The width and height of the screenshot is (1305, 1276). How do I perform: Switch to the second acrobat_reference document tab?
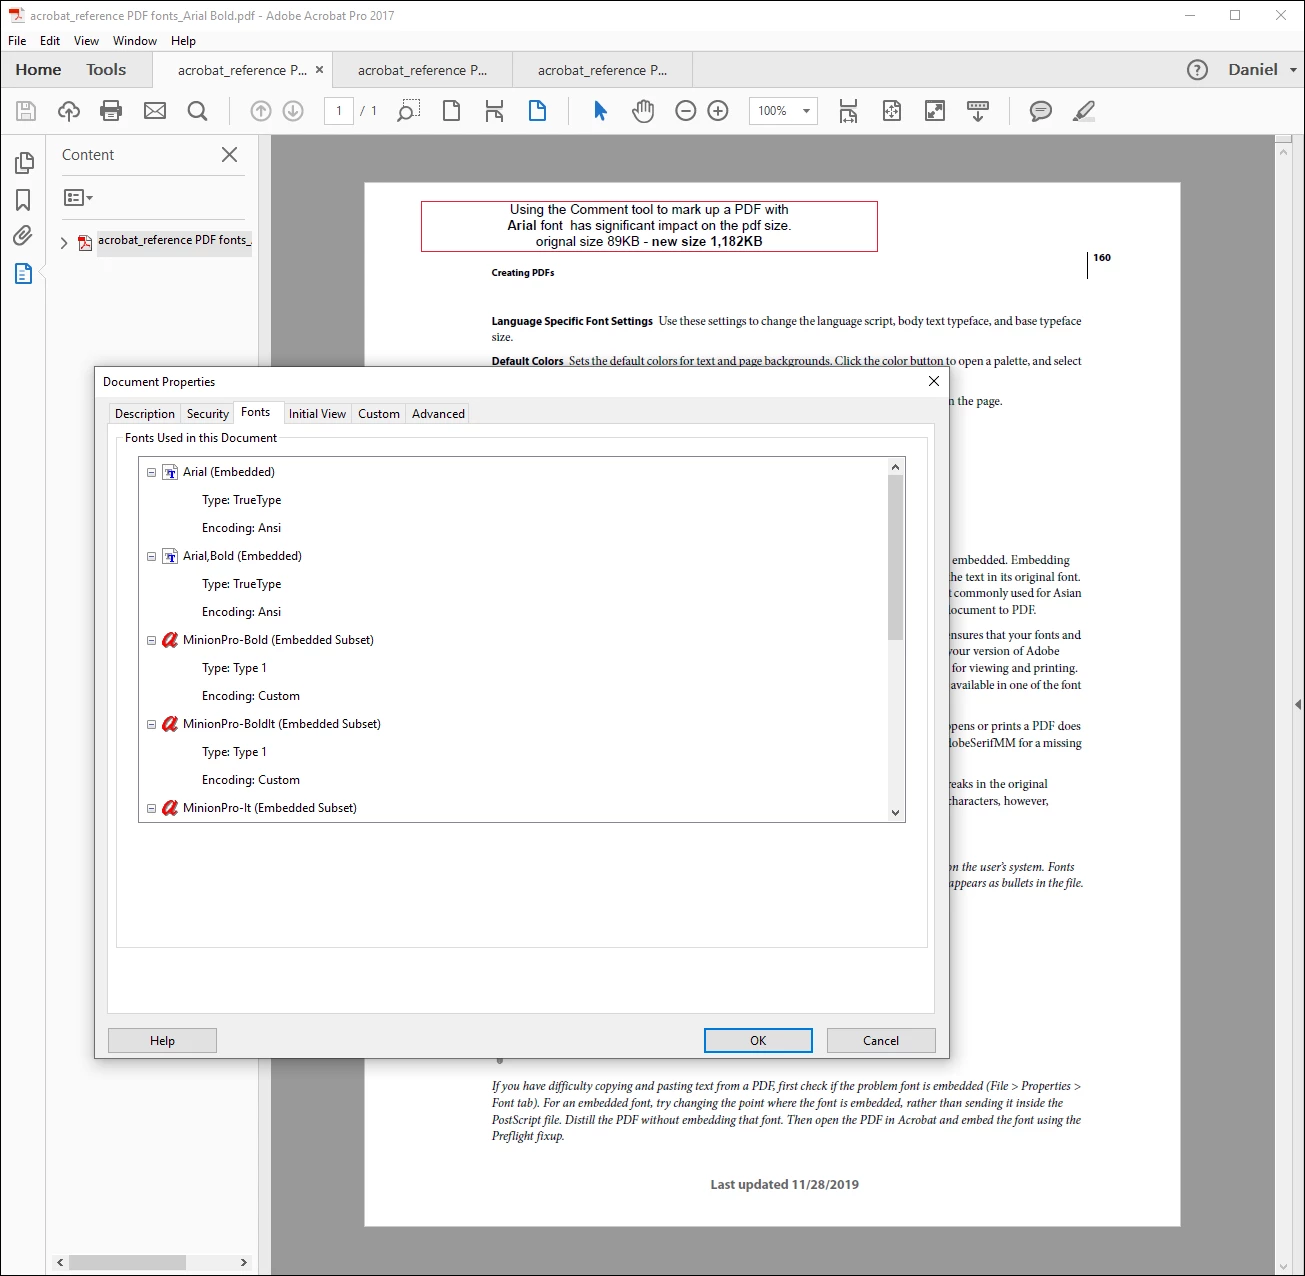point(422,70)
